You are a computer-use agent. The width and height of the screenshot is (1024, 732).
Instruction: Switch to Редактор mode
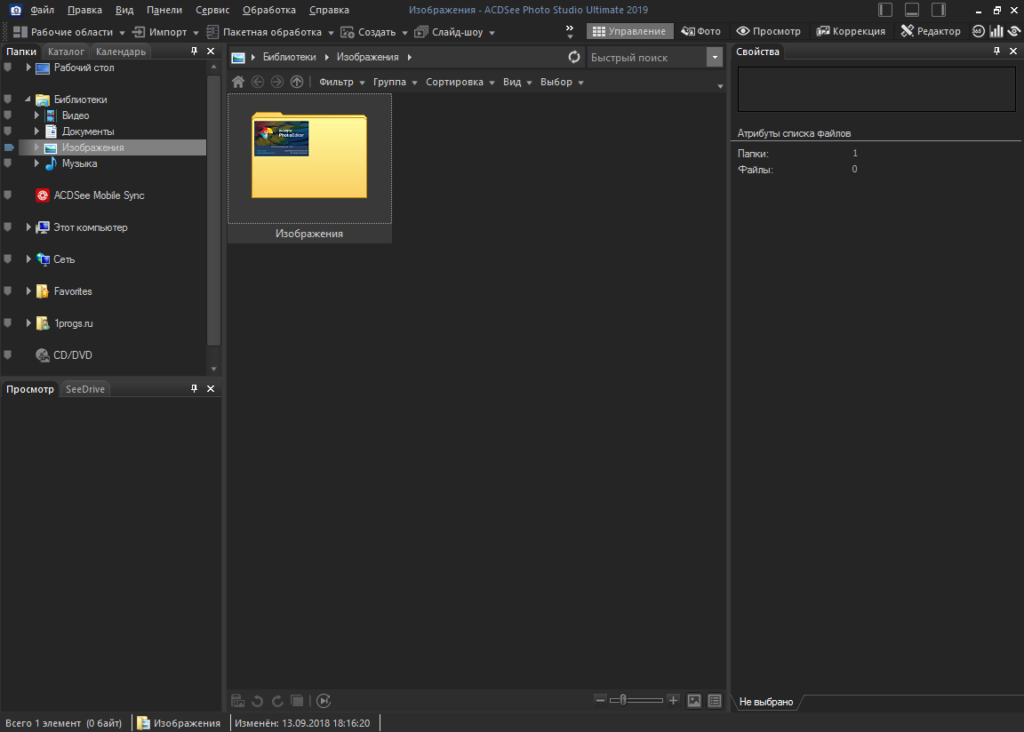(931, 31)
